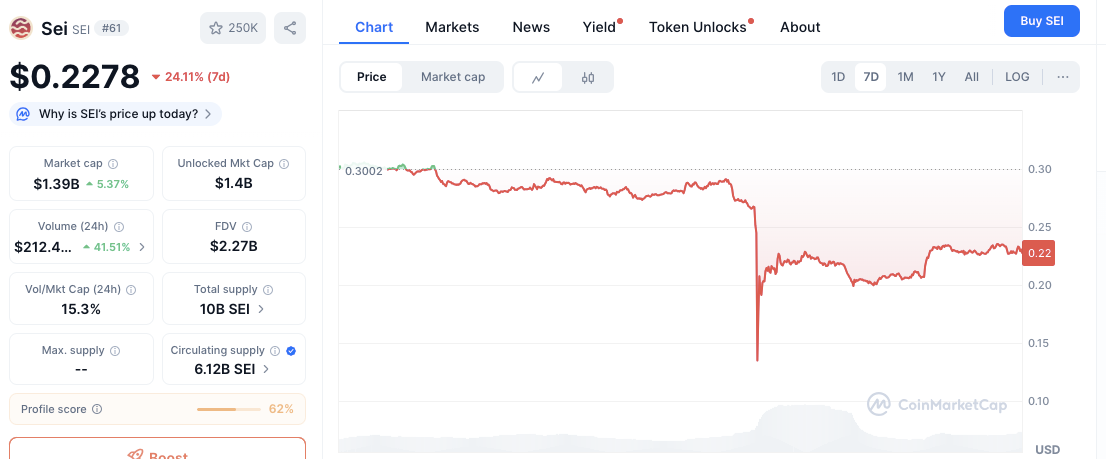Click the share icon button
The height and width of the screenshot is (459, 1106).
tap(290, 28)
